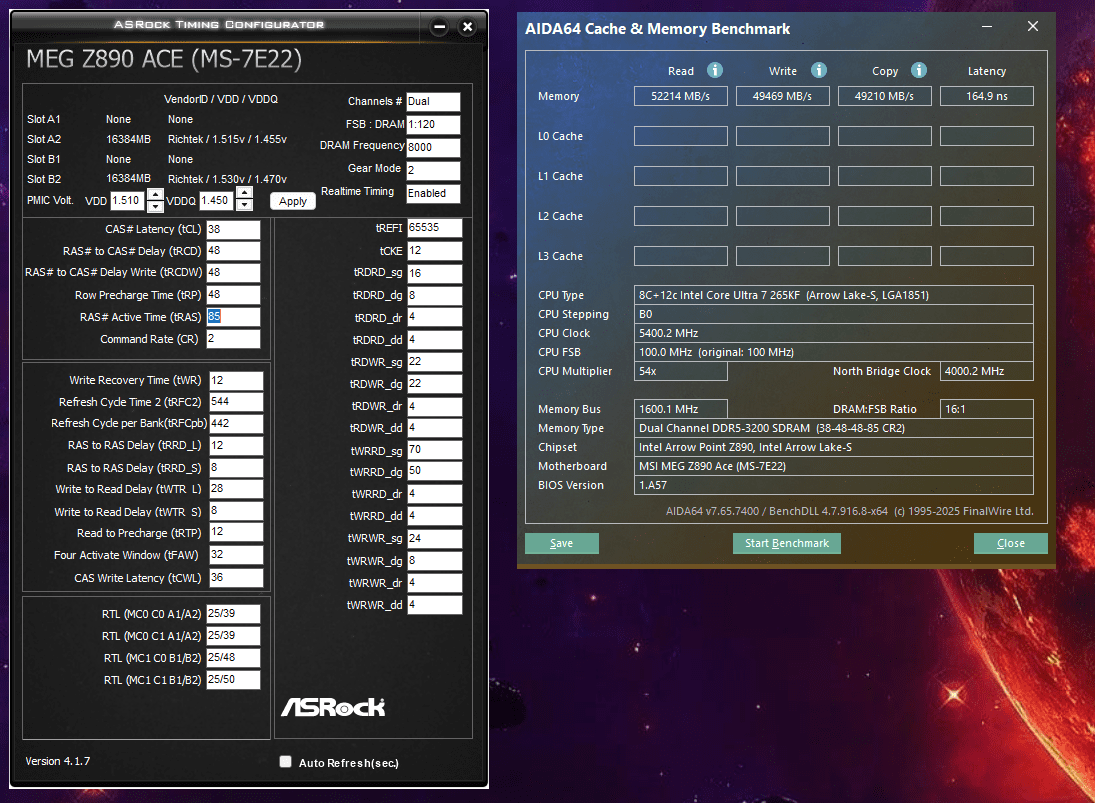
Task: Minimize the AIDA64 benchmark window
Action: [987, 27]
